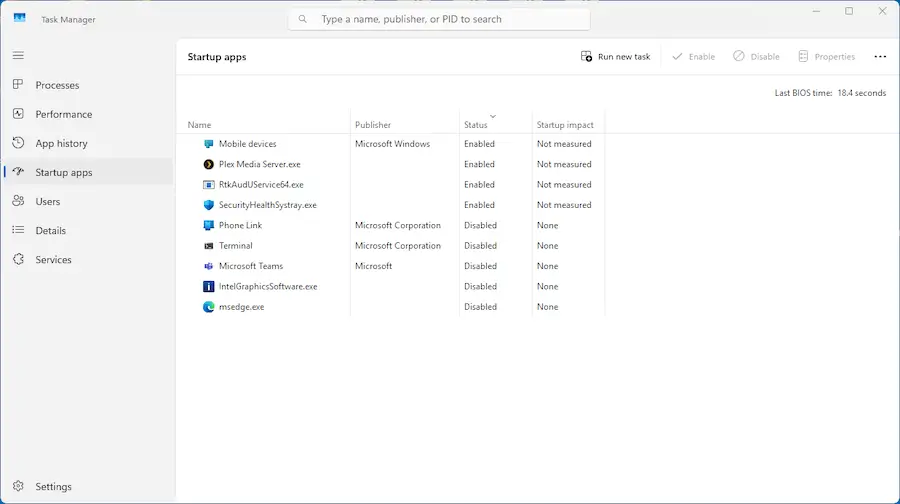Click Disabled status of Phone Link

pos(480,225)
